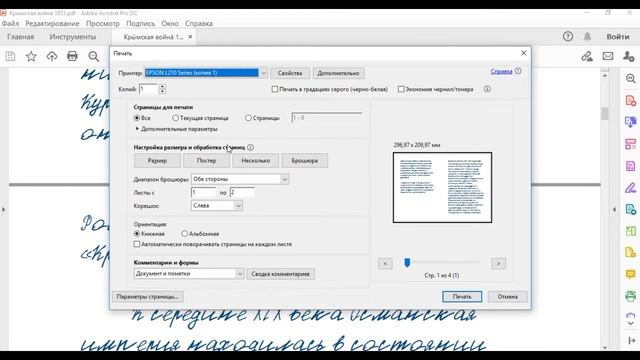640x360 pixels.
Task: Enable the Экономия чернил/тонера checkbox
Action: click(x=401, y=89)
